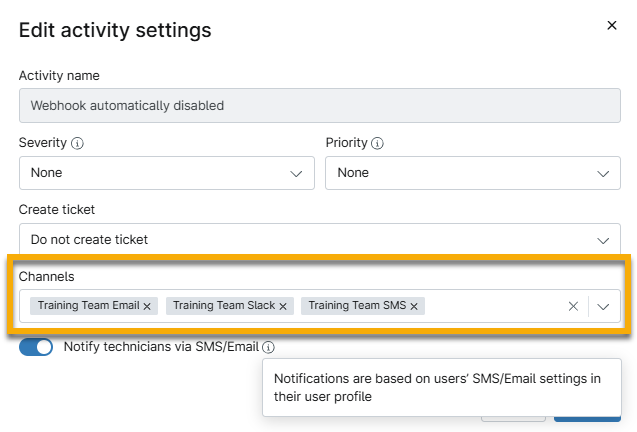This screenshot has height=432, width=637.
Task: Click the SMS/Email settings tooltip text
Action: (437, 388)
